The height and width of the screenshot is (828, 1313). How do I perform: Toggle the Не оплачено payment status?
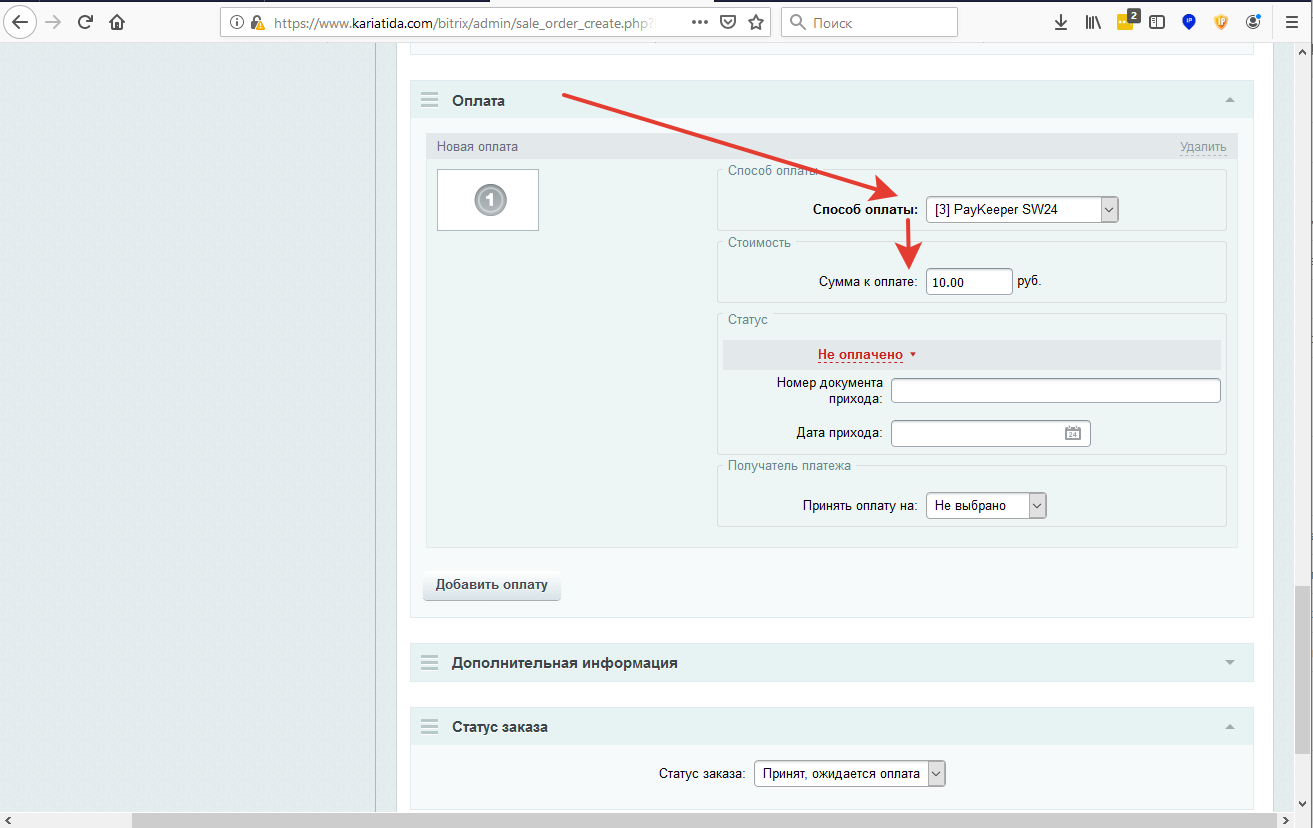(x=866, y=355)
